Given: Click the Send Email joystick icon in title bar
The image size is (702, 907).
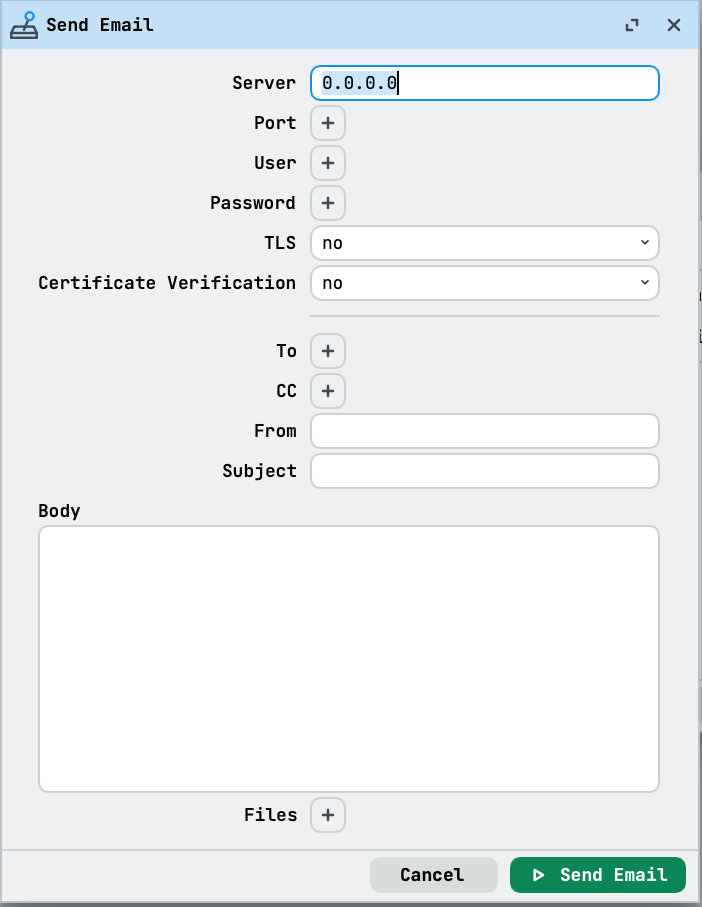Looking at the screenshot, I should [x=24, y=25].
